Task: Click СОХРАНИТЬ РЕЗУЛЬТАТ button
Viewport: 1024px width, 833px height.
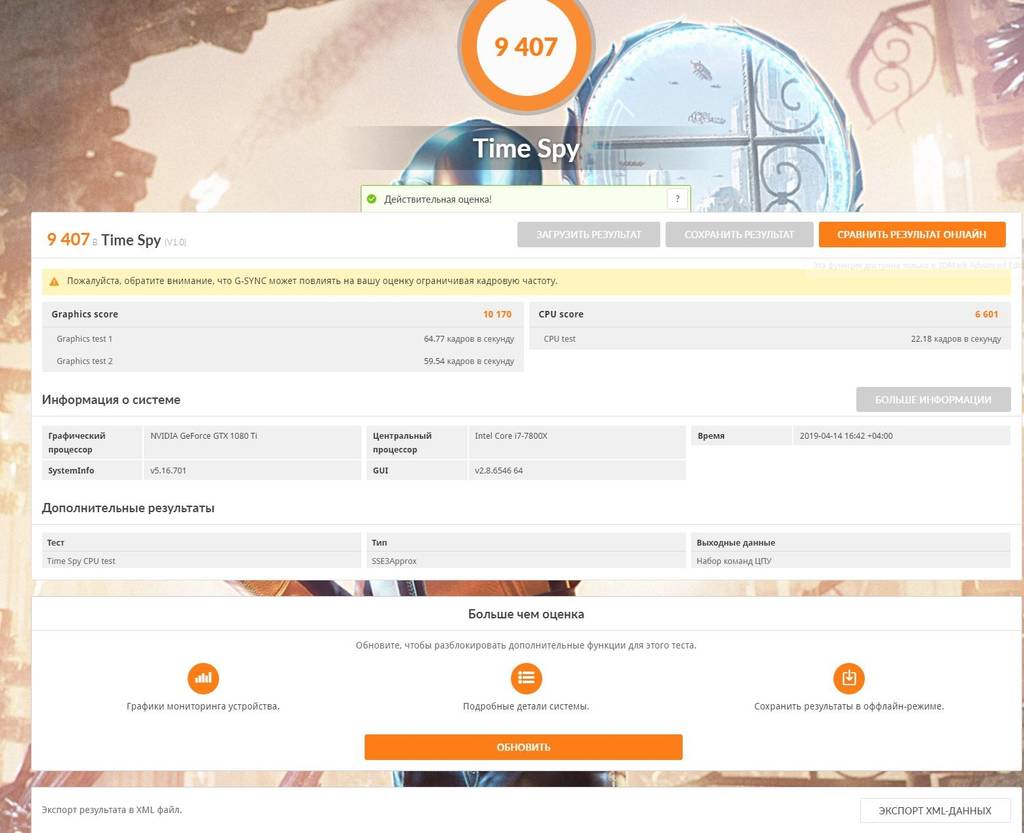Action: pos(739,234)
